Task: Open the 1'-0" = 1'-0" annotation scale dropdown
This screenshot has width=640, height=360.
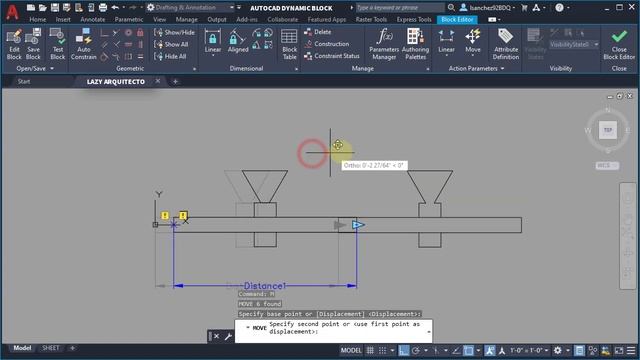Action: point(529,350)
